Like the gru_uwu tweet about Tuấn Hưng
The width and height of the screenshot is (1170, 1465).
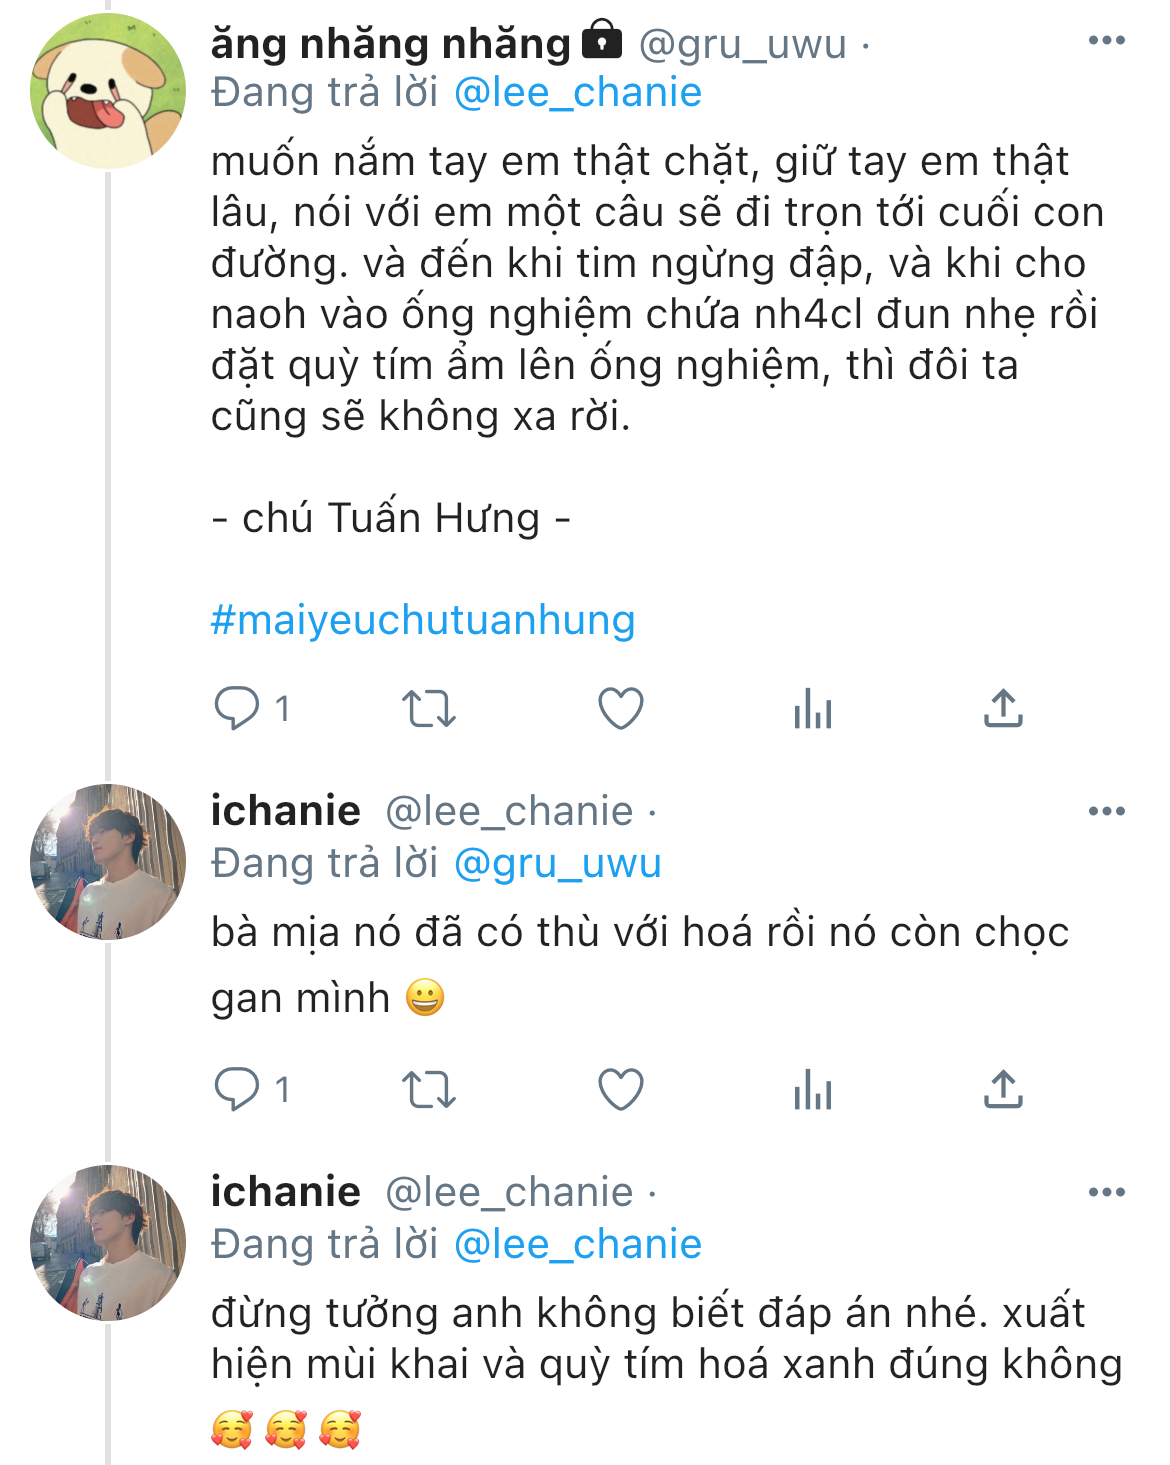(x=620, y=708)
